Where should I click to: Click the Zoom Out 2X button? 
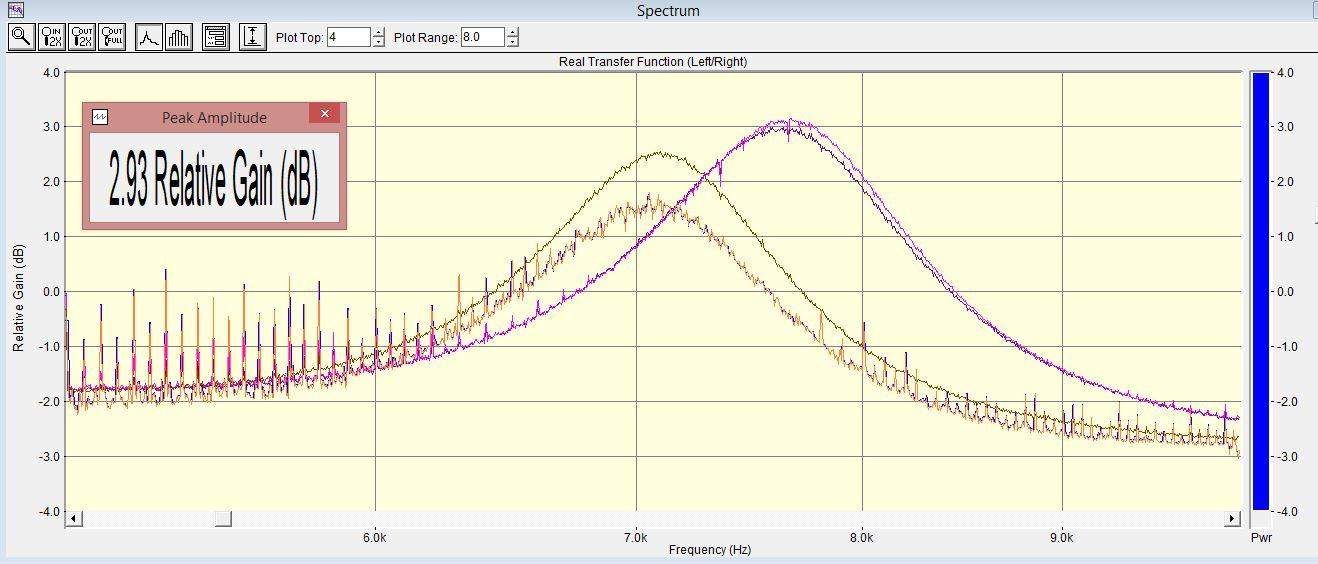click(x=82, y=37)
